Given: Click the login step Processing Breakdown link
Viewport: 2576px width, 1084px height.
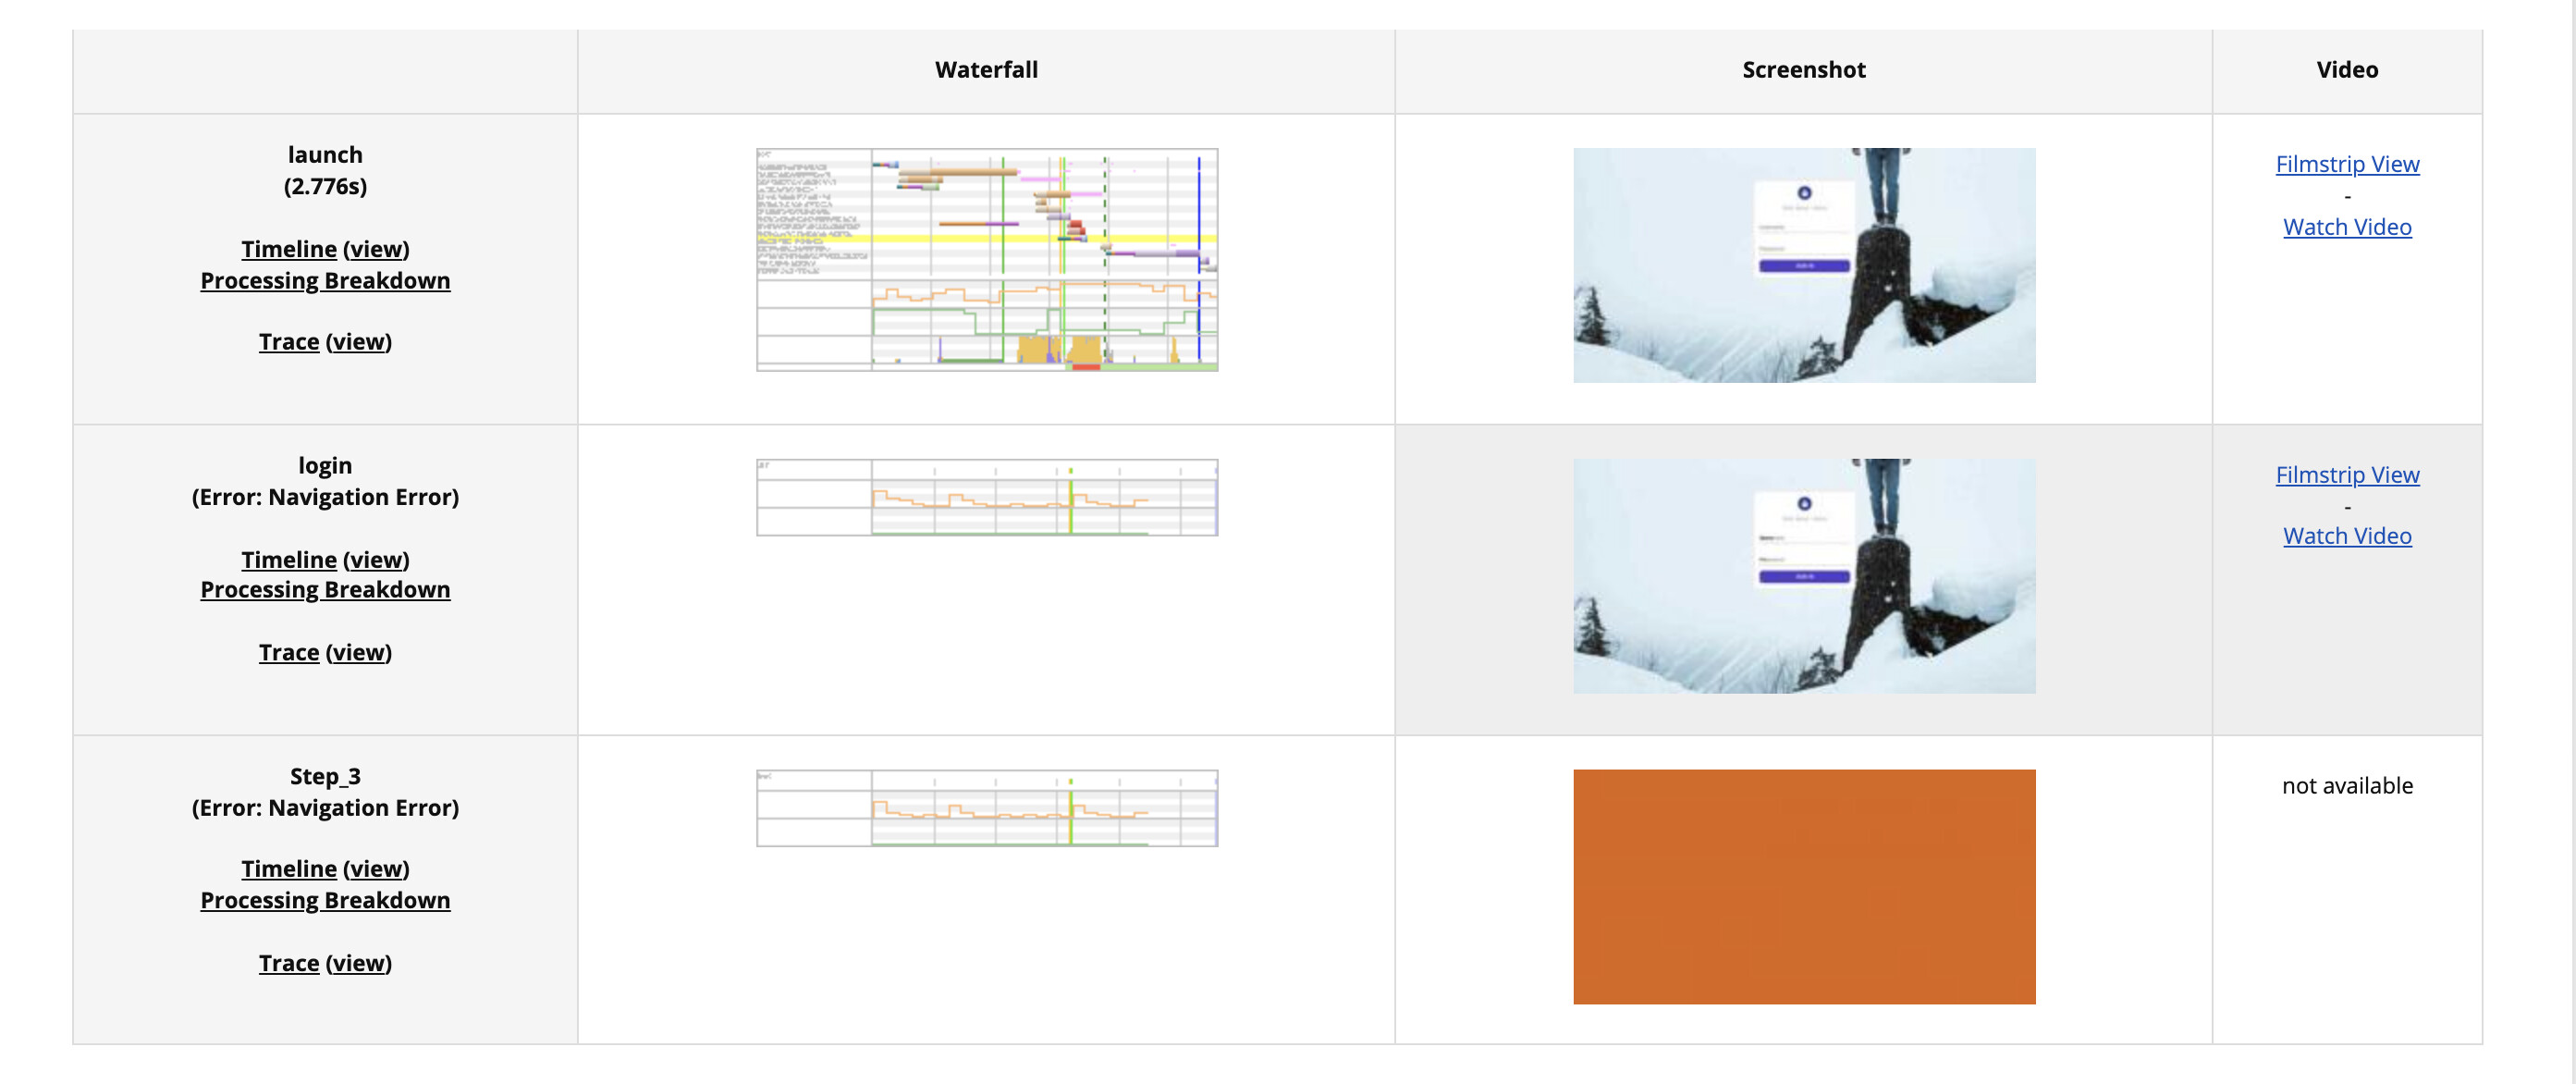Looking at the screenshot, I should coord(325,590).
